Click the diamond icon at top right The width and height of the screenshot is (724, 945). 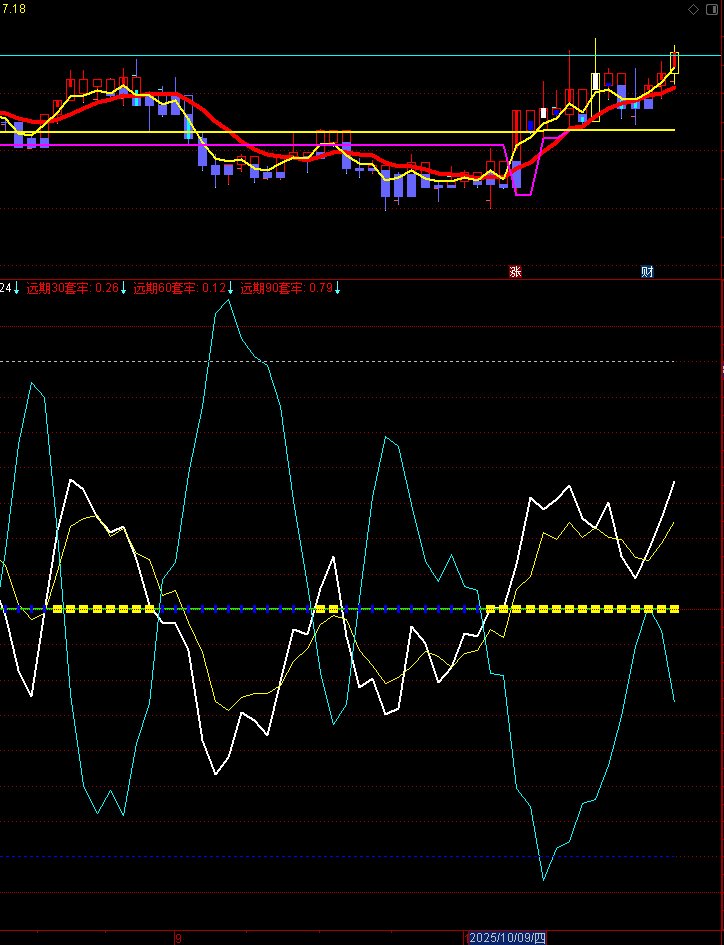[x=694, y=9]
